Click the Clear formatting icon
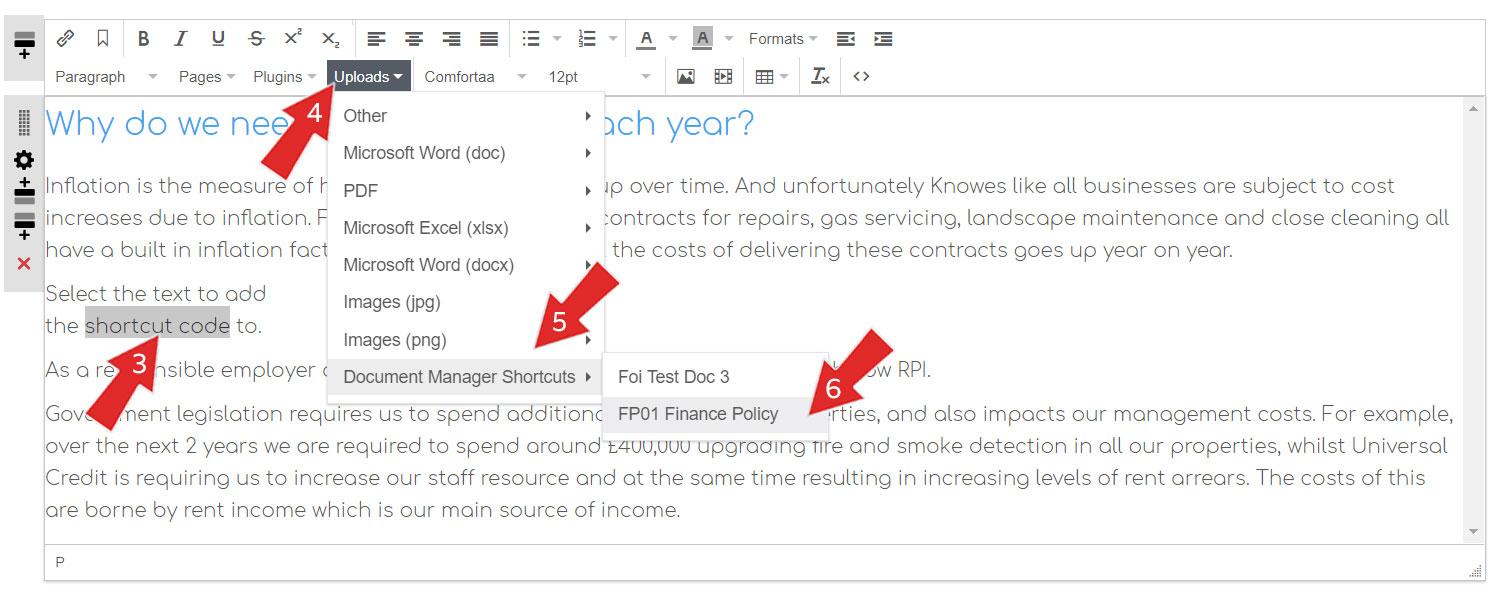This screenshot has width=1490, height=600. pos(819,76)
